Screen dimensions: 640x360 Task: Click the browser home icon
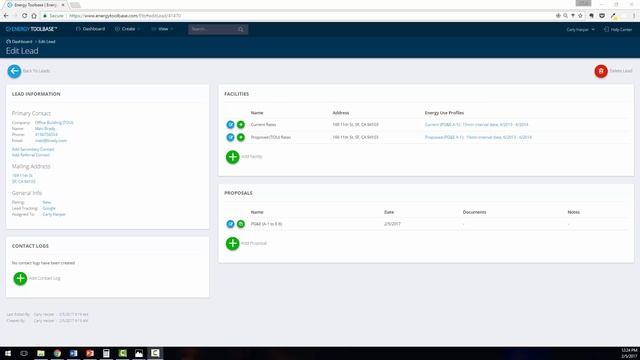point(34,16)
